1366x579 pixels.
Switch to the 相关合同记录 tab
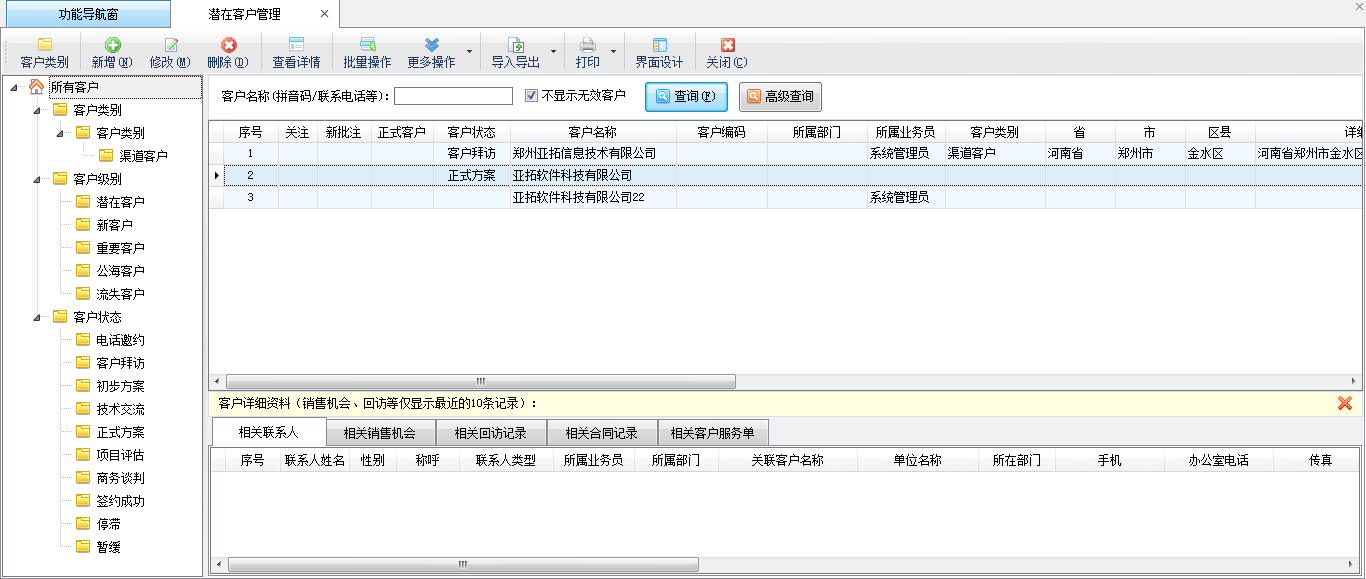coord(601,433)
